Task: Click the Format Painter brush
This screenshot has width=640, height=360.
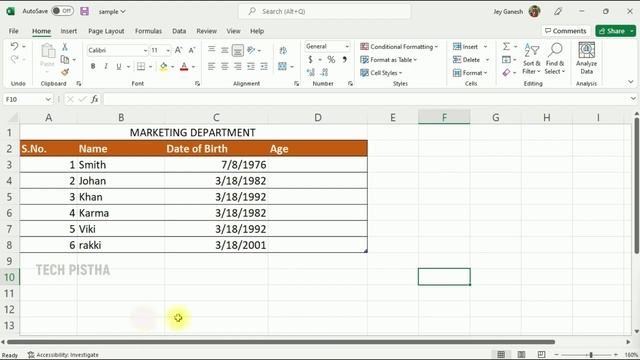Action: click(64, 72)
